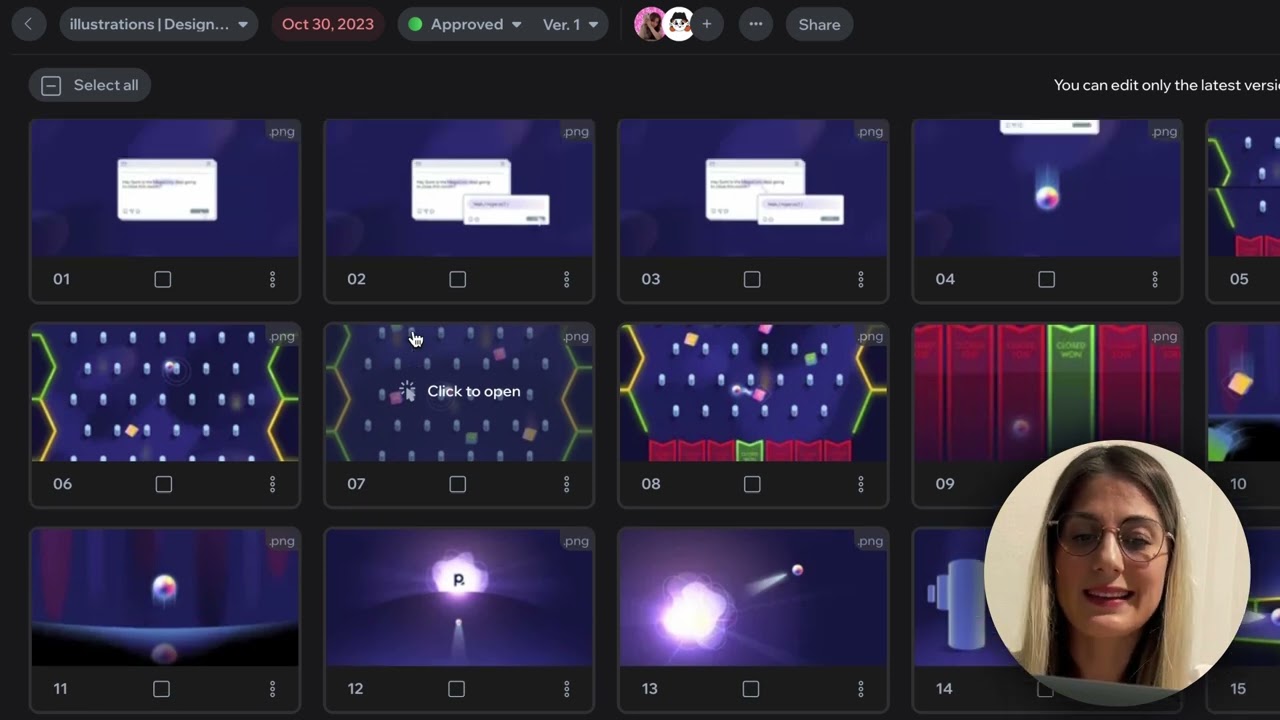Open thumbnail of image 06

165,393
